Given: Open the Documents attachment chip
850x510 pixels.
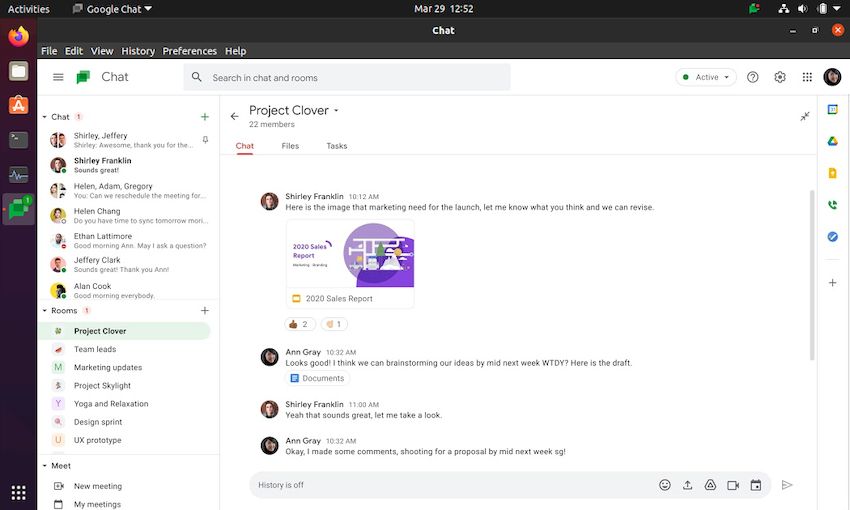Looking at the screenshot, I should pos(317,378).
